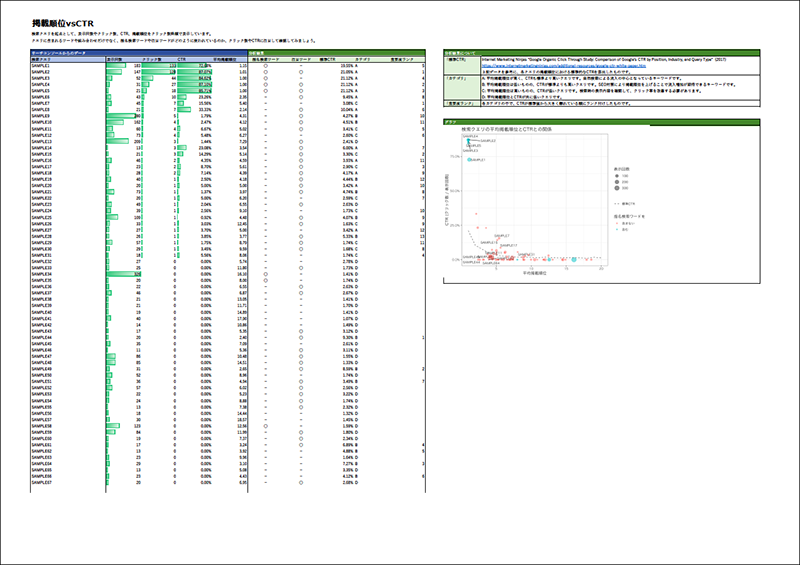
Task: Select the 33.33% CTR value of SAMPLE8
Action: (205, 110)
